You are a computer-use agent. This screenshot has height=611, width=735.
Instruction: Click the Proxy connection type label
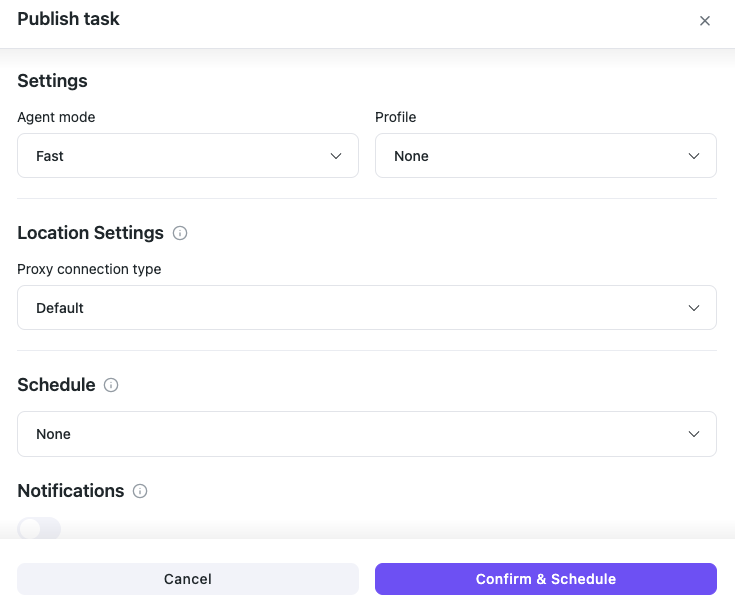[89, 269]
